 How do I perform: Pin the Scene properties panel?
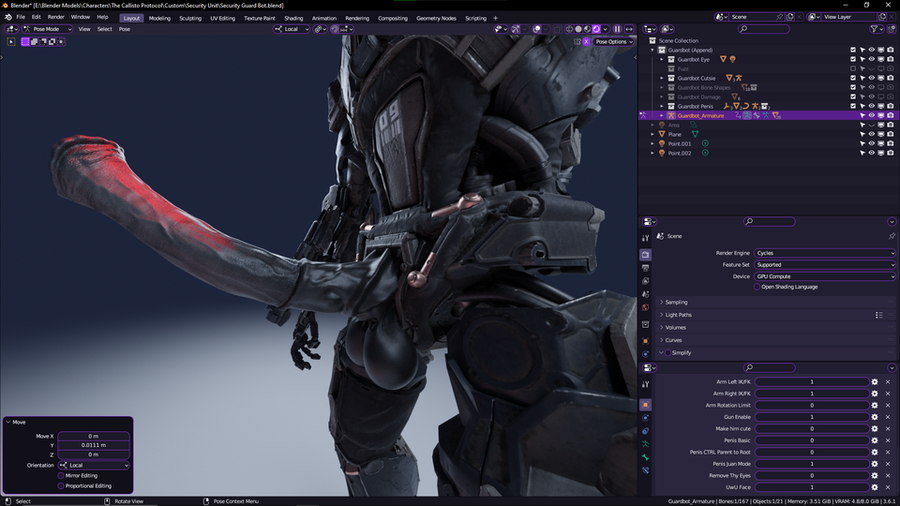891,236
